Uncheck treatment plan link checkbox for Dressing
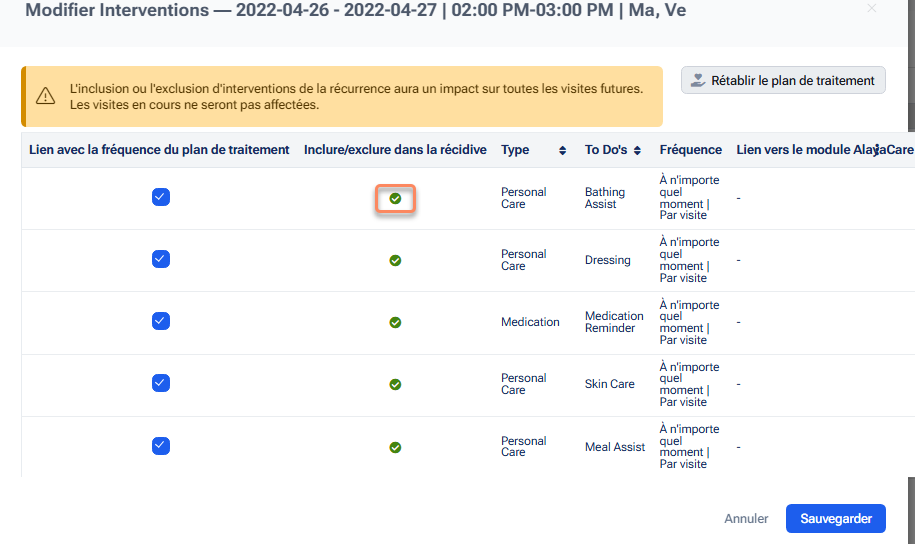This screenshot has height=544, width=915. pos(160,259)
